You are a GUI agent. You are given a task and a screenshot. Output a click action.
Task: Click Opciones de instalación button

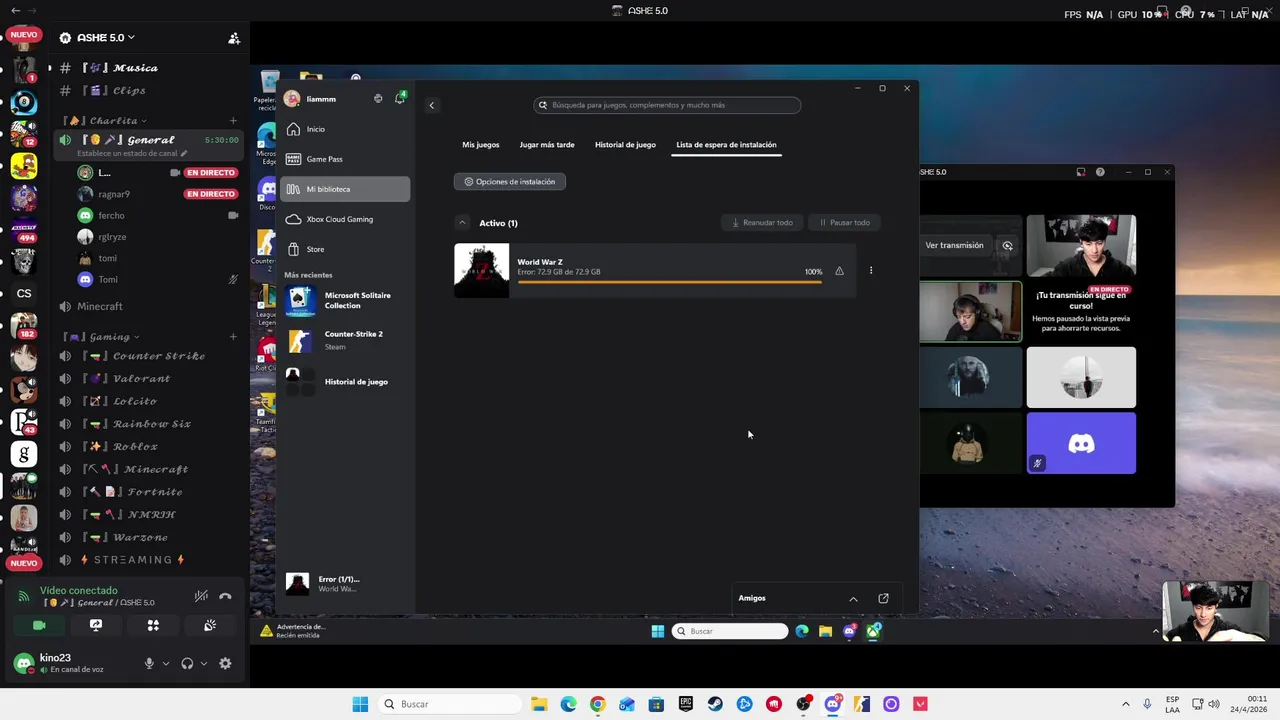pos(510,182)
